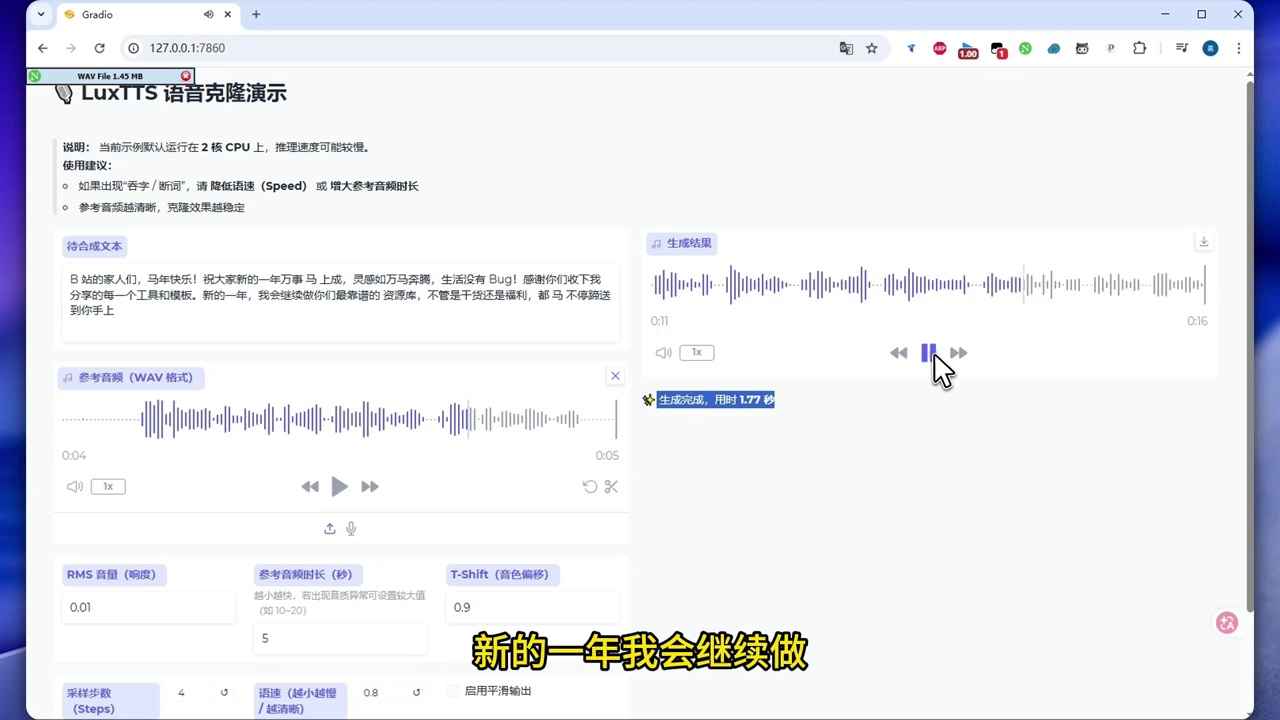This screenshot has height=720, width=1280.
Task: Open the green N extension
Action: pyautogui.click(x=1025, y=48)
